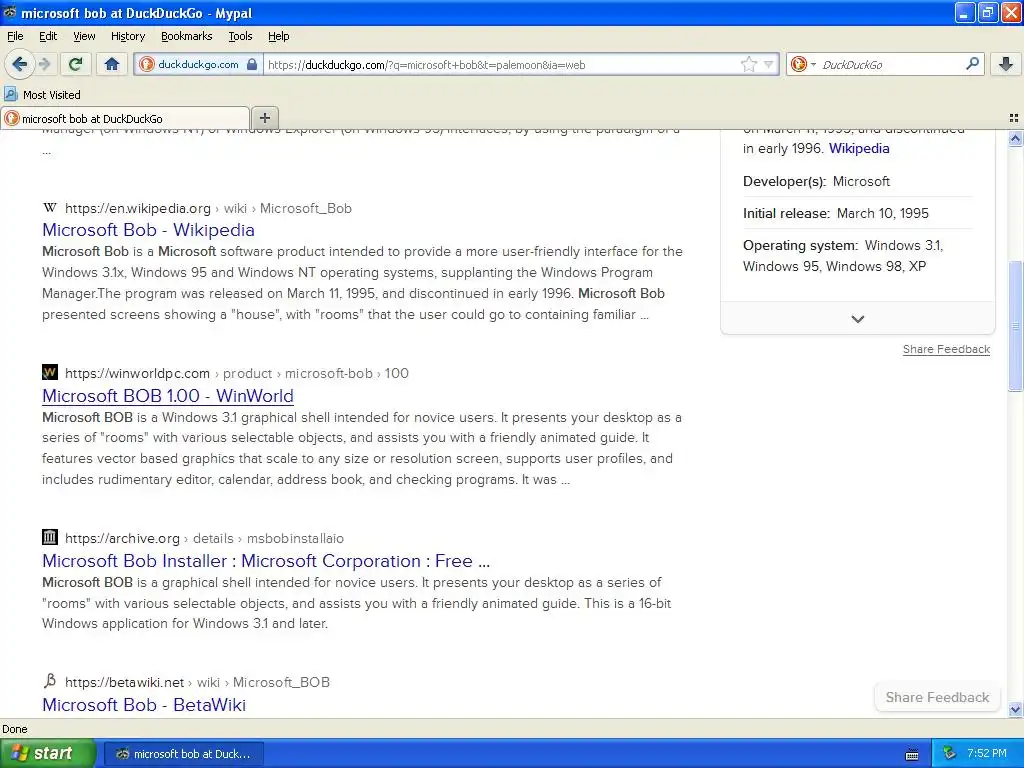Open the Help menu
The image size is (1024, 768).
(278, 36)
